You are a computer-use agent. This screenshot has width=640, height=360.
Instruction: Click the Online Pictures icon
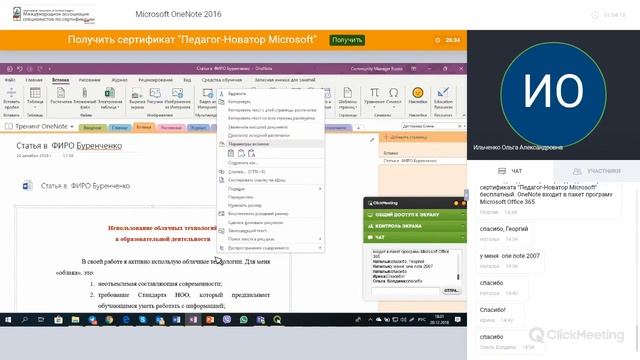tap(178, 93)
